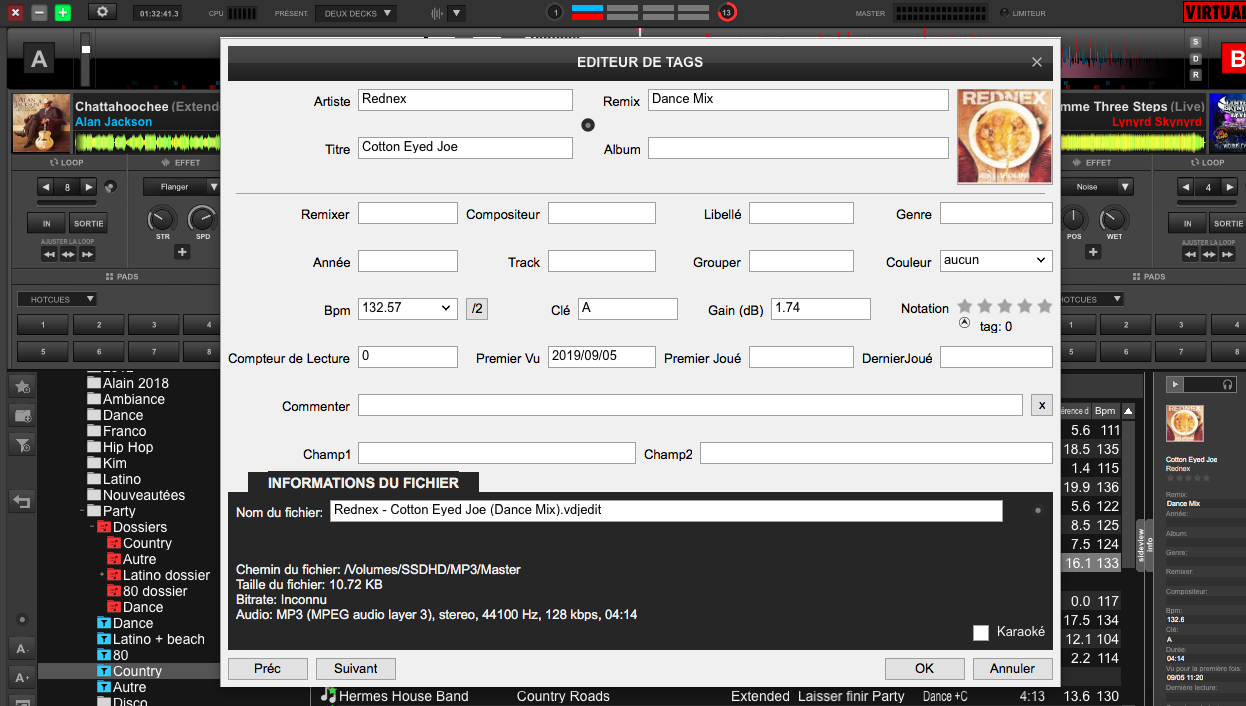The height and width of the screenshot is (706, 1246).
Task: Click the add virtual folder icon in sidebar
Action: 22,415
